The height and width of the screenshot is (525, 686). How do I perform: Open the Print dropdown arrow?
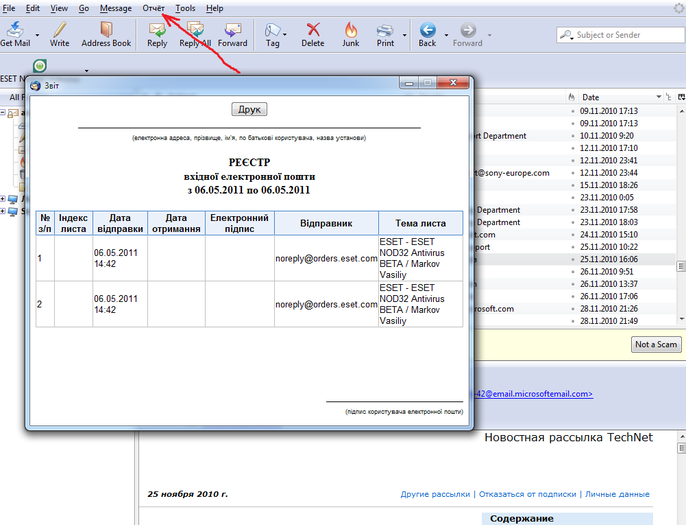pyautogui.click(x=404, y=35)
